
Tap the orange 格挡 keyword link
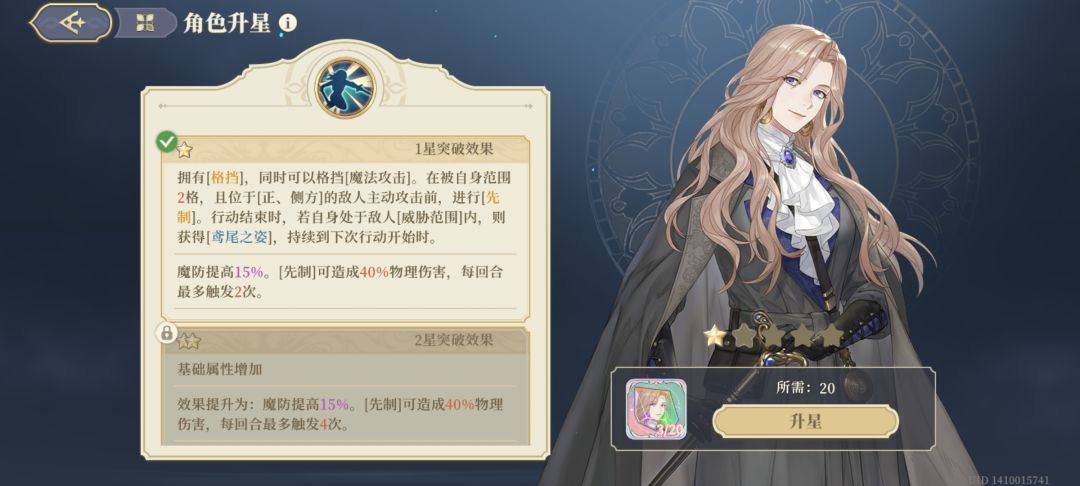click(x=225, y=178)
